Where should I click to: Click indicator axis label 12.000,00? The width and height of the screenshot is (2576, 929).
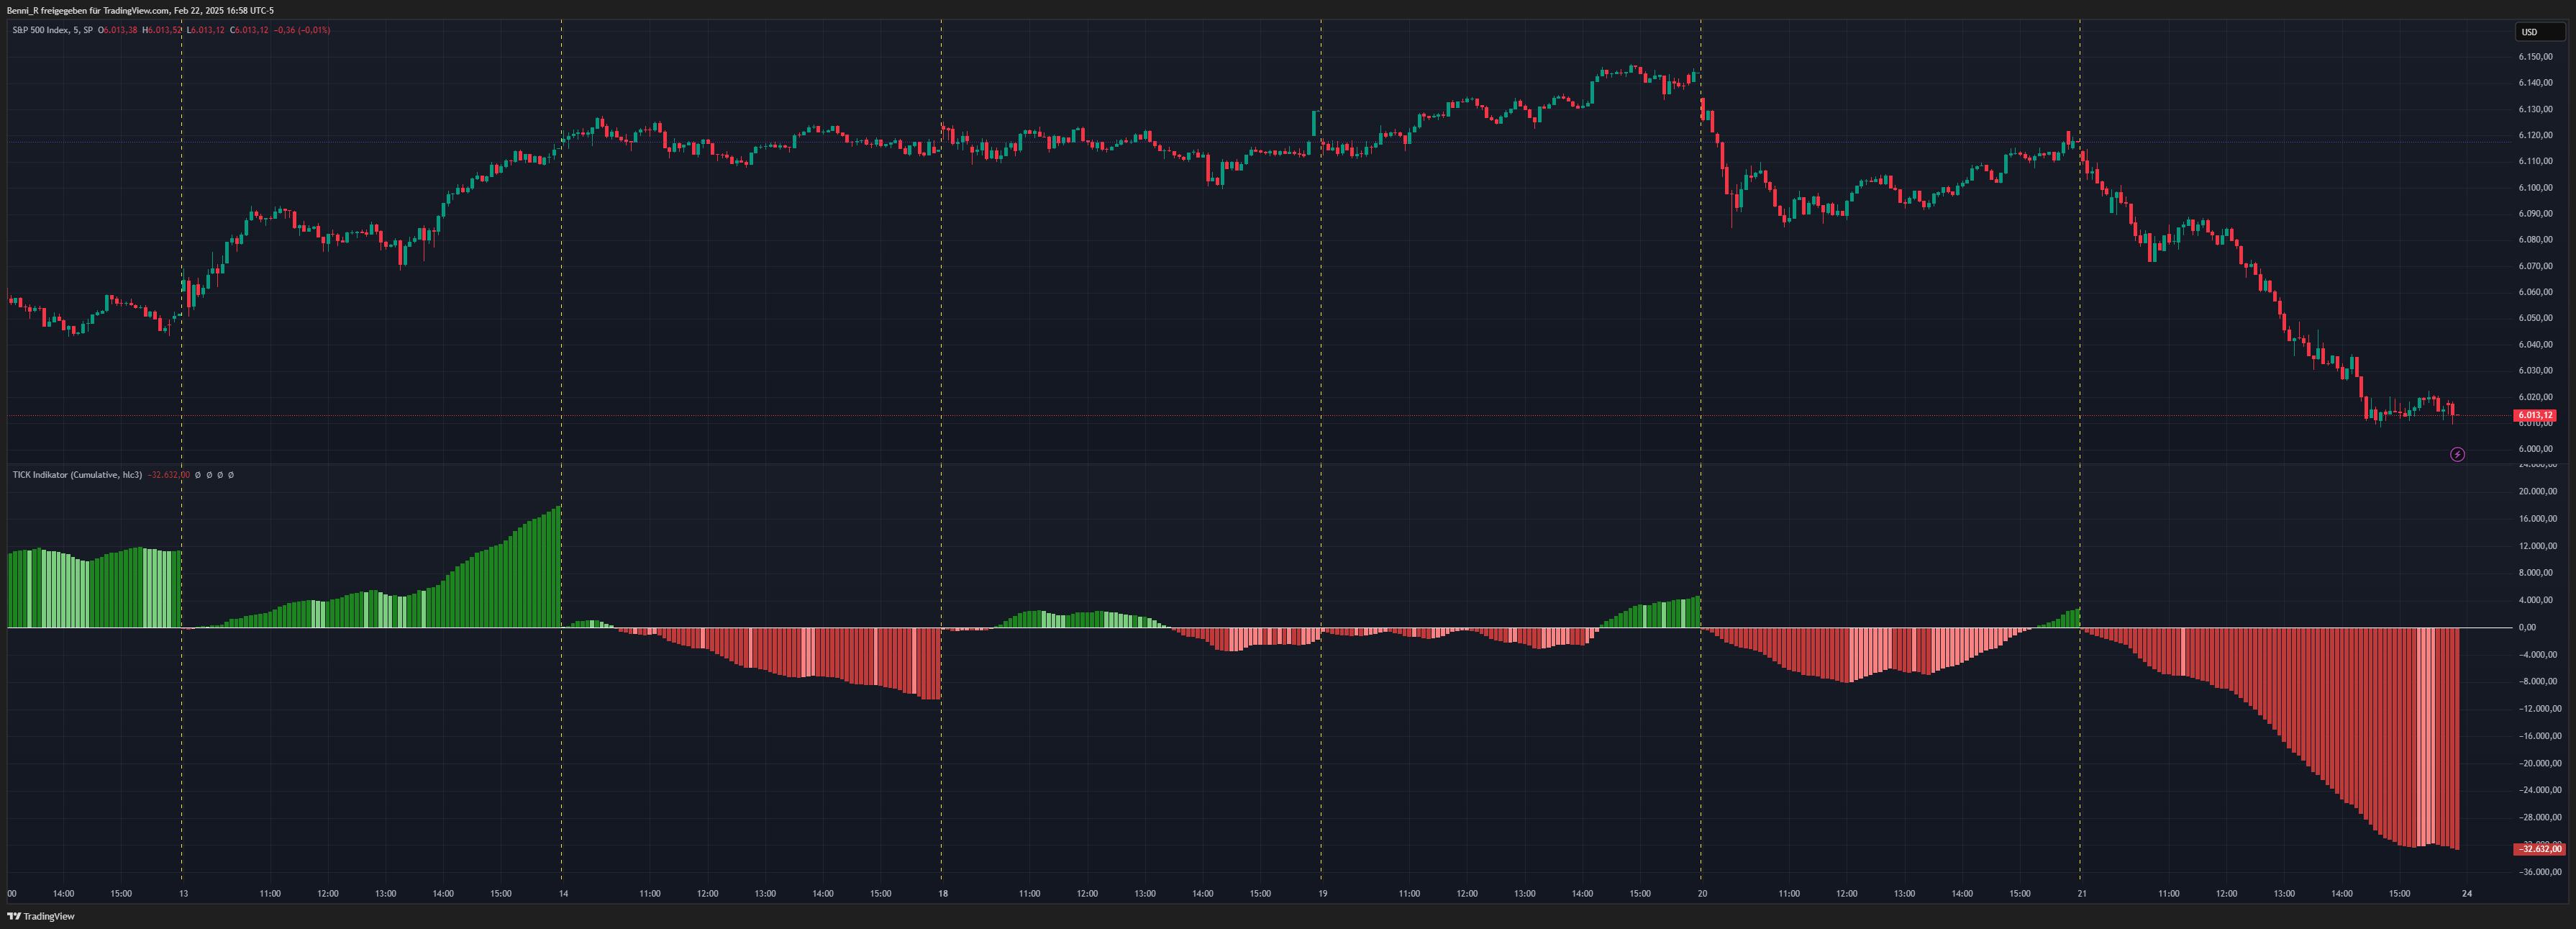click(x=2538, y=546)
